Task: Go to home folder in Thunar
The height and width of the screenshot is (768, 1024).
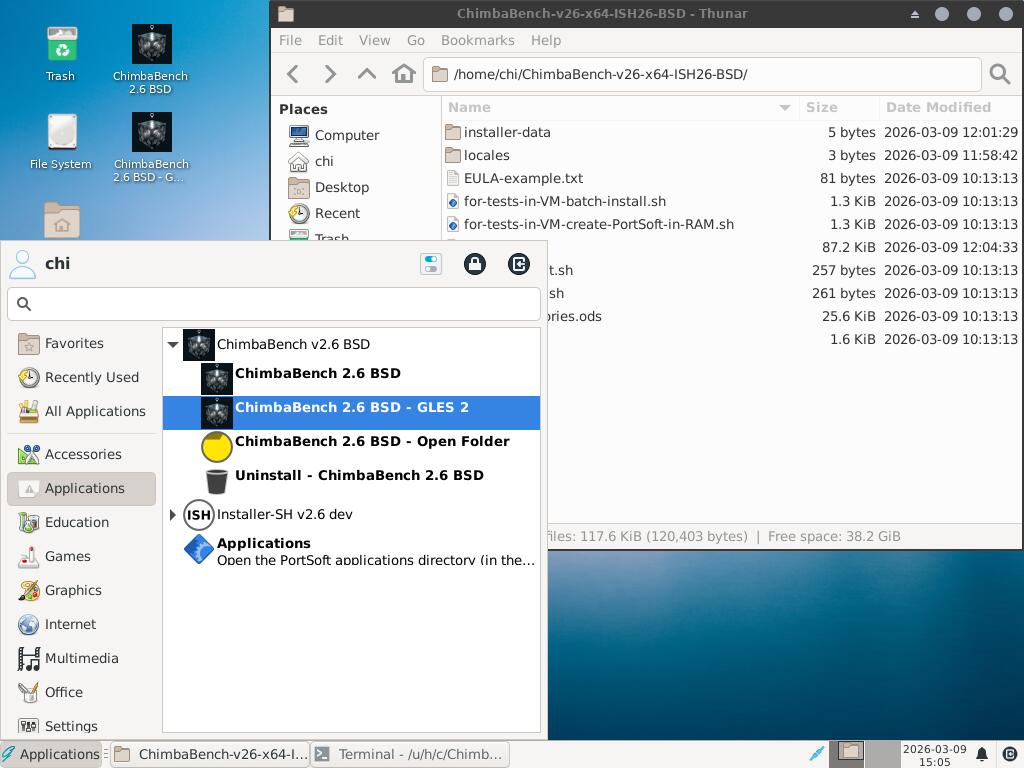Action: pyautogui.click(x=404, y=74)
